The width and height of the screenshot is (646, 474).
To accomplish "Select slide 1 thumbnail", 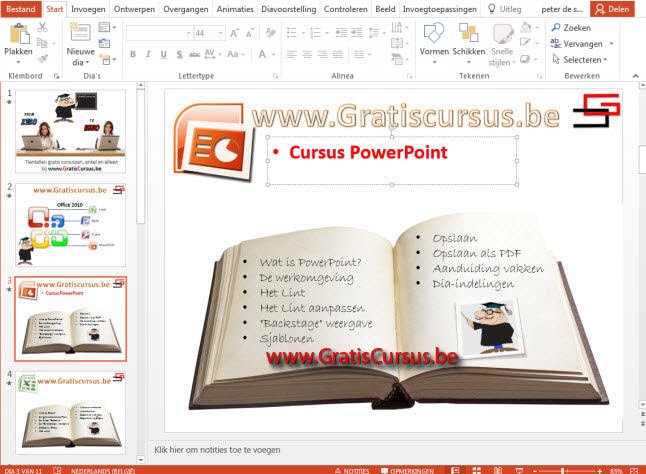I will tap(70, 132).
